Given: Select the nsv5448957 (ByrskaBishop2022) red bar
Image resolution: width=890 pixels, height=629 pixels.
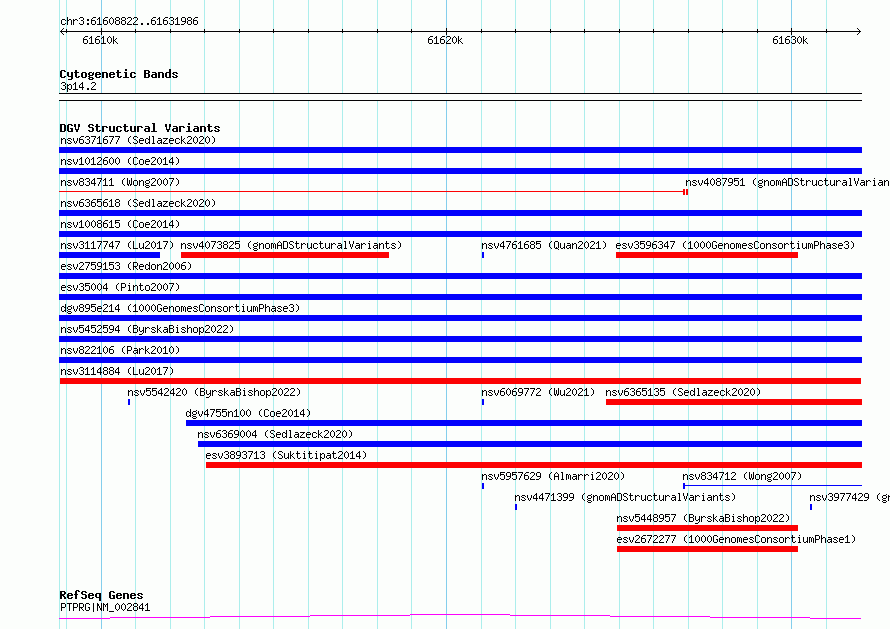Looking at the screenshot, I should (x=707, y=528).
